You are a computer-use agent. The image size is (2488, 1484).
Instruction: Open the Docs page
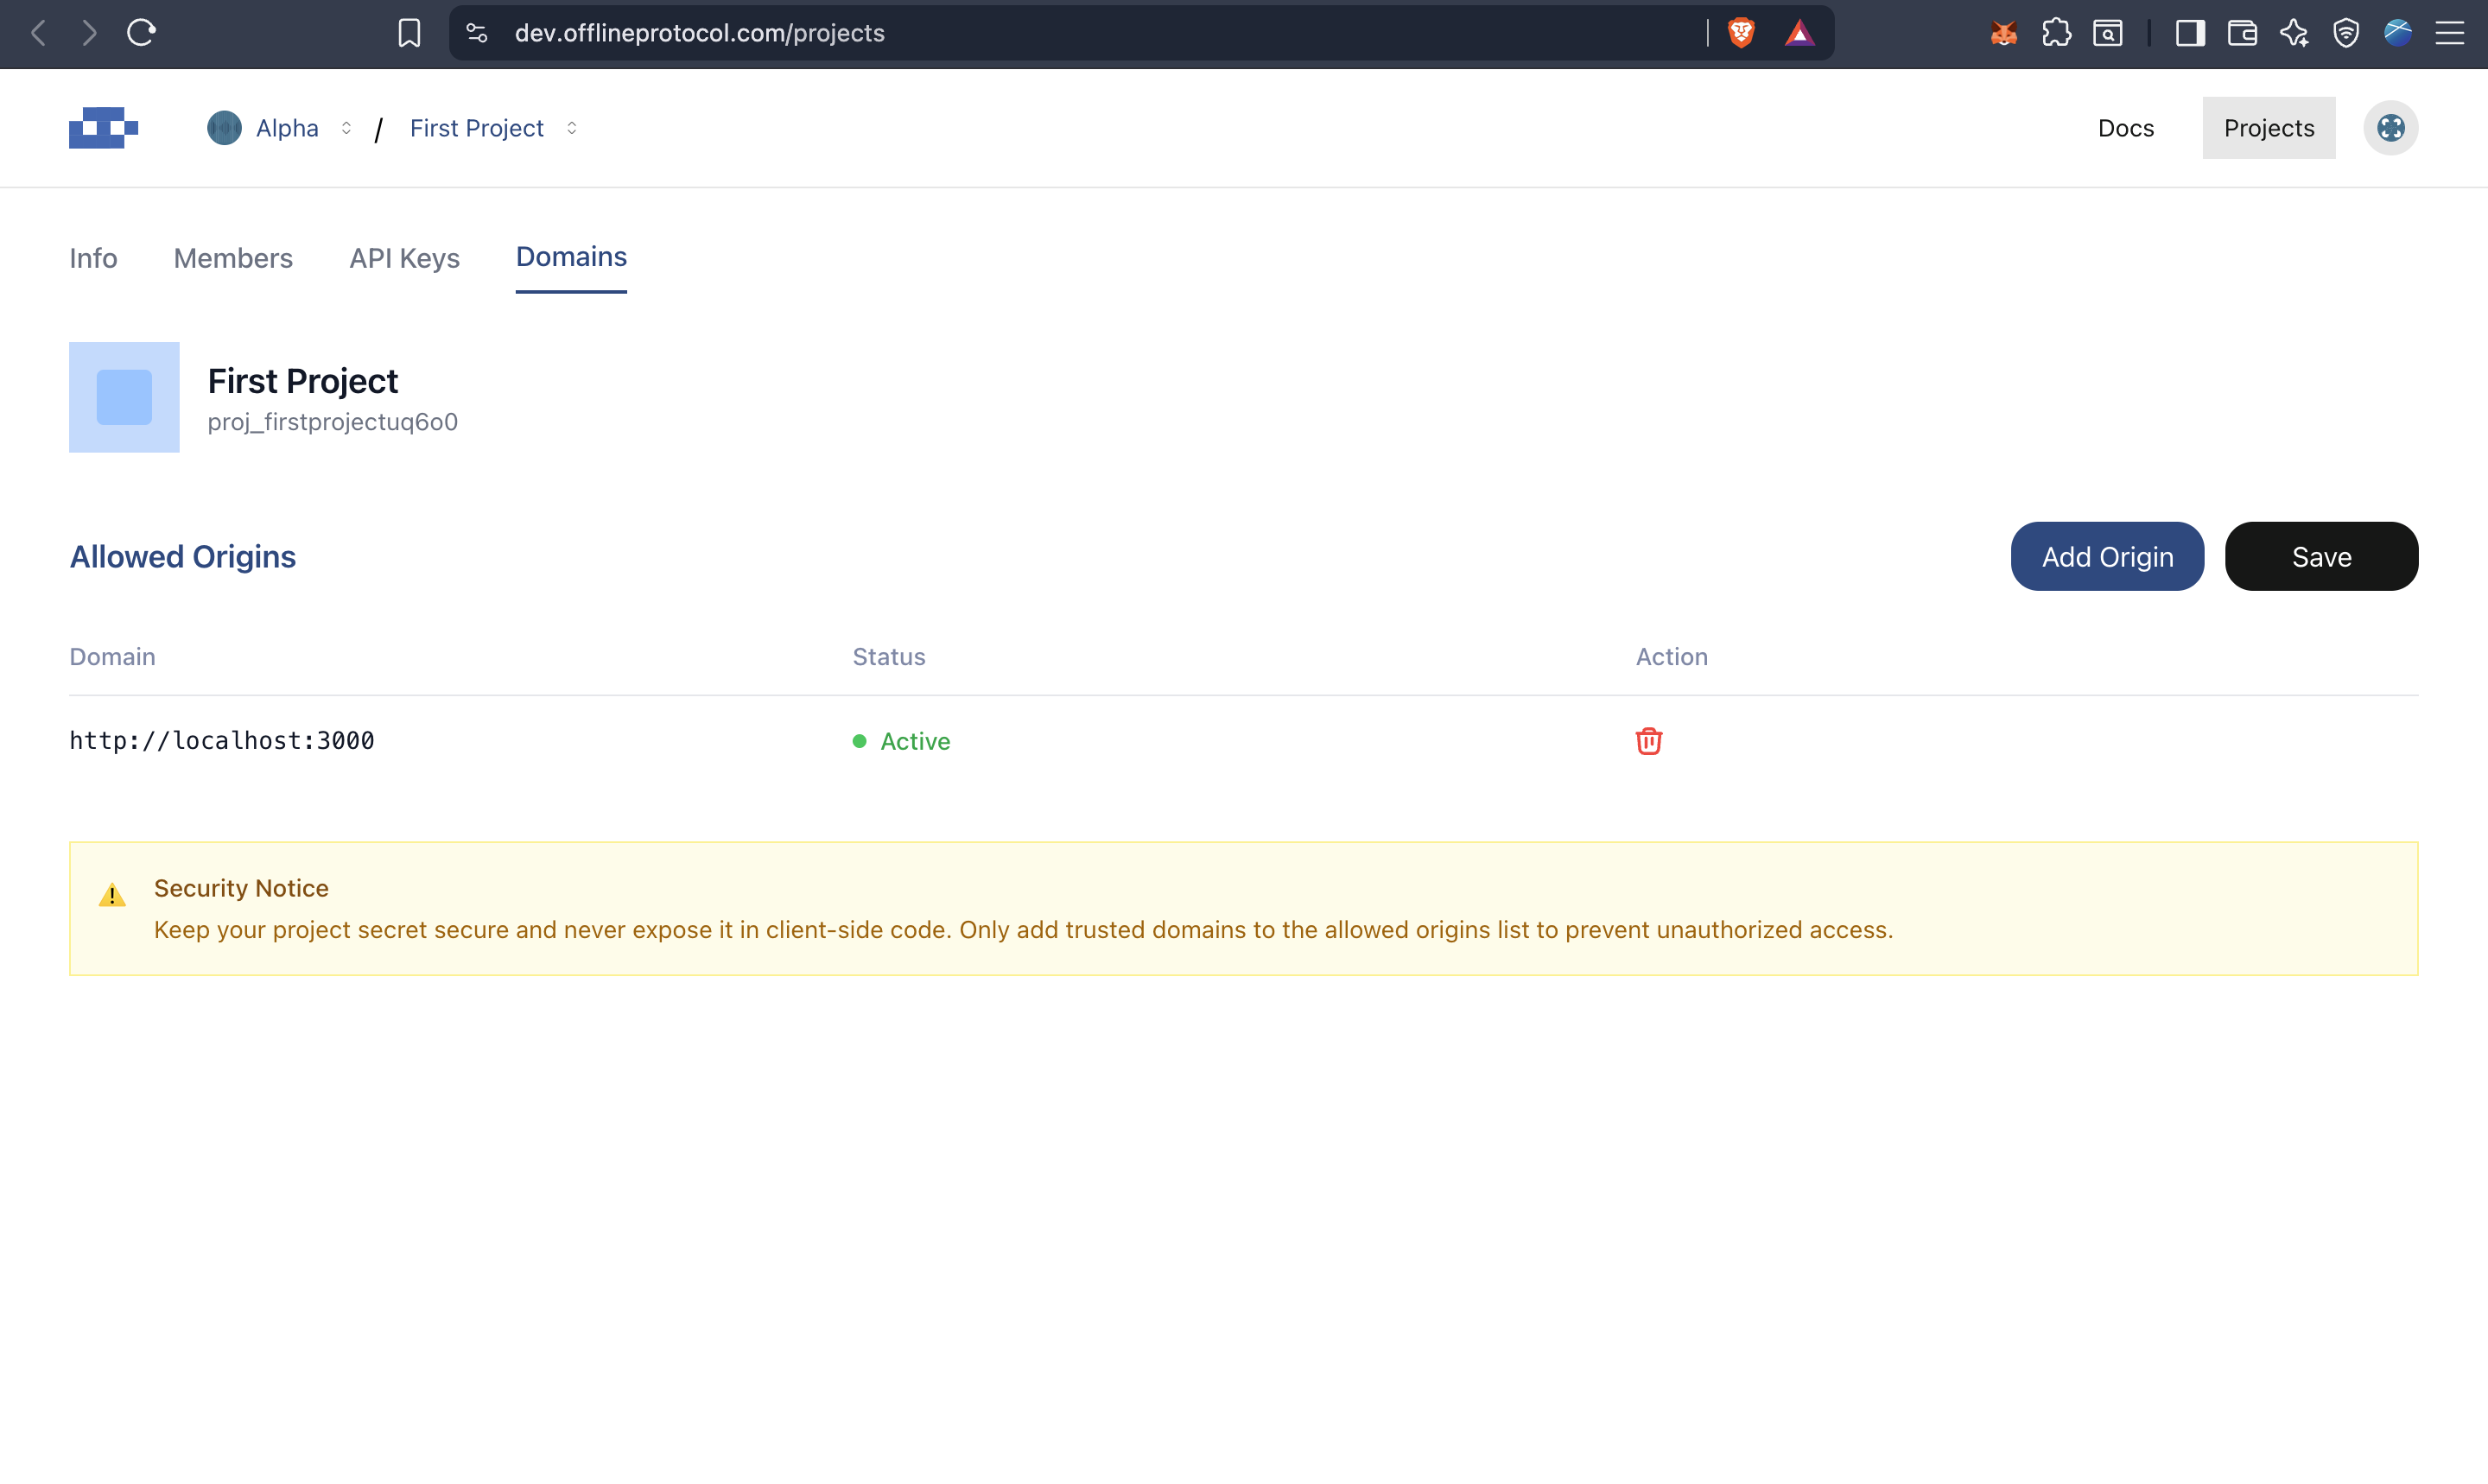tap(2126, 128)
